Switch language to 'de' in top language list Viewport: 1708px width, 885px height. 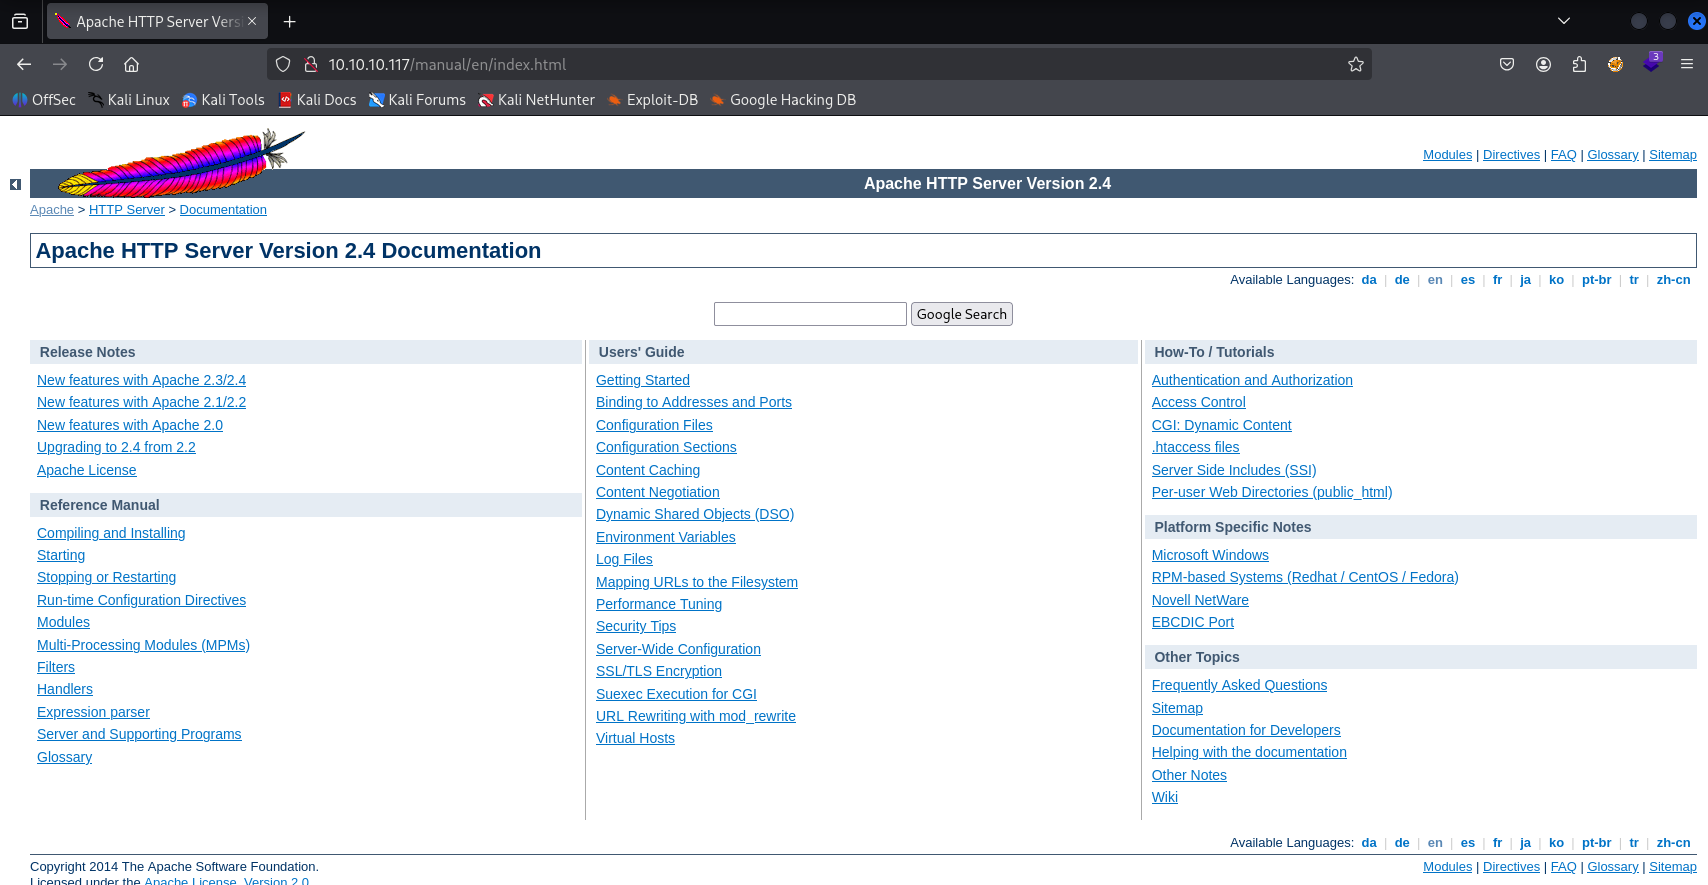point(1402,280)
